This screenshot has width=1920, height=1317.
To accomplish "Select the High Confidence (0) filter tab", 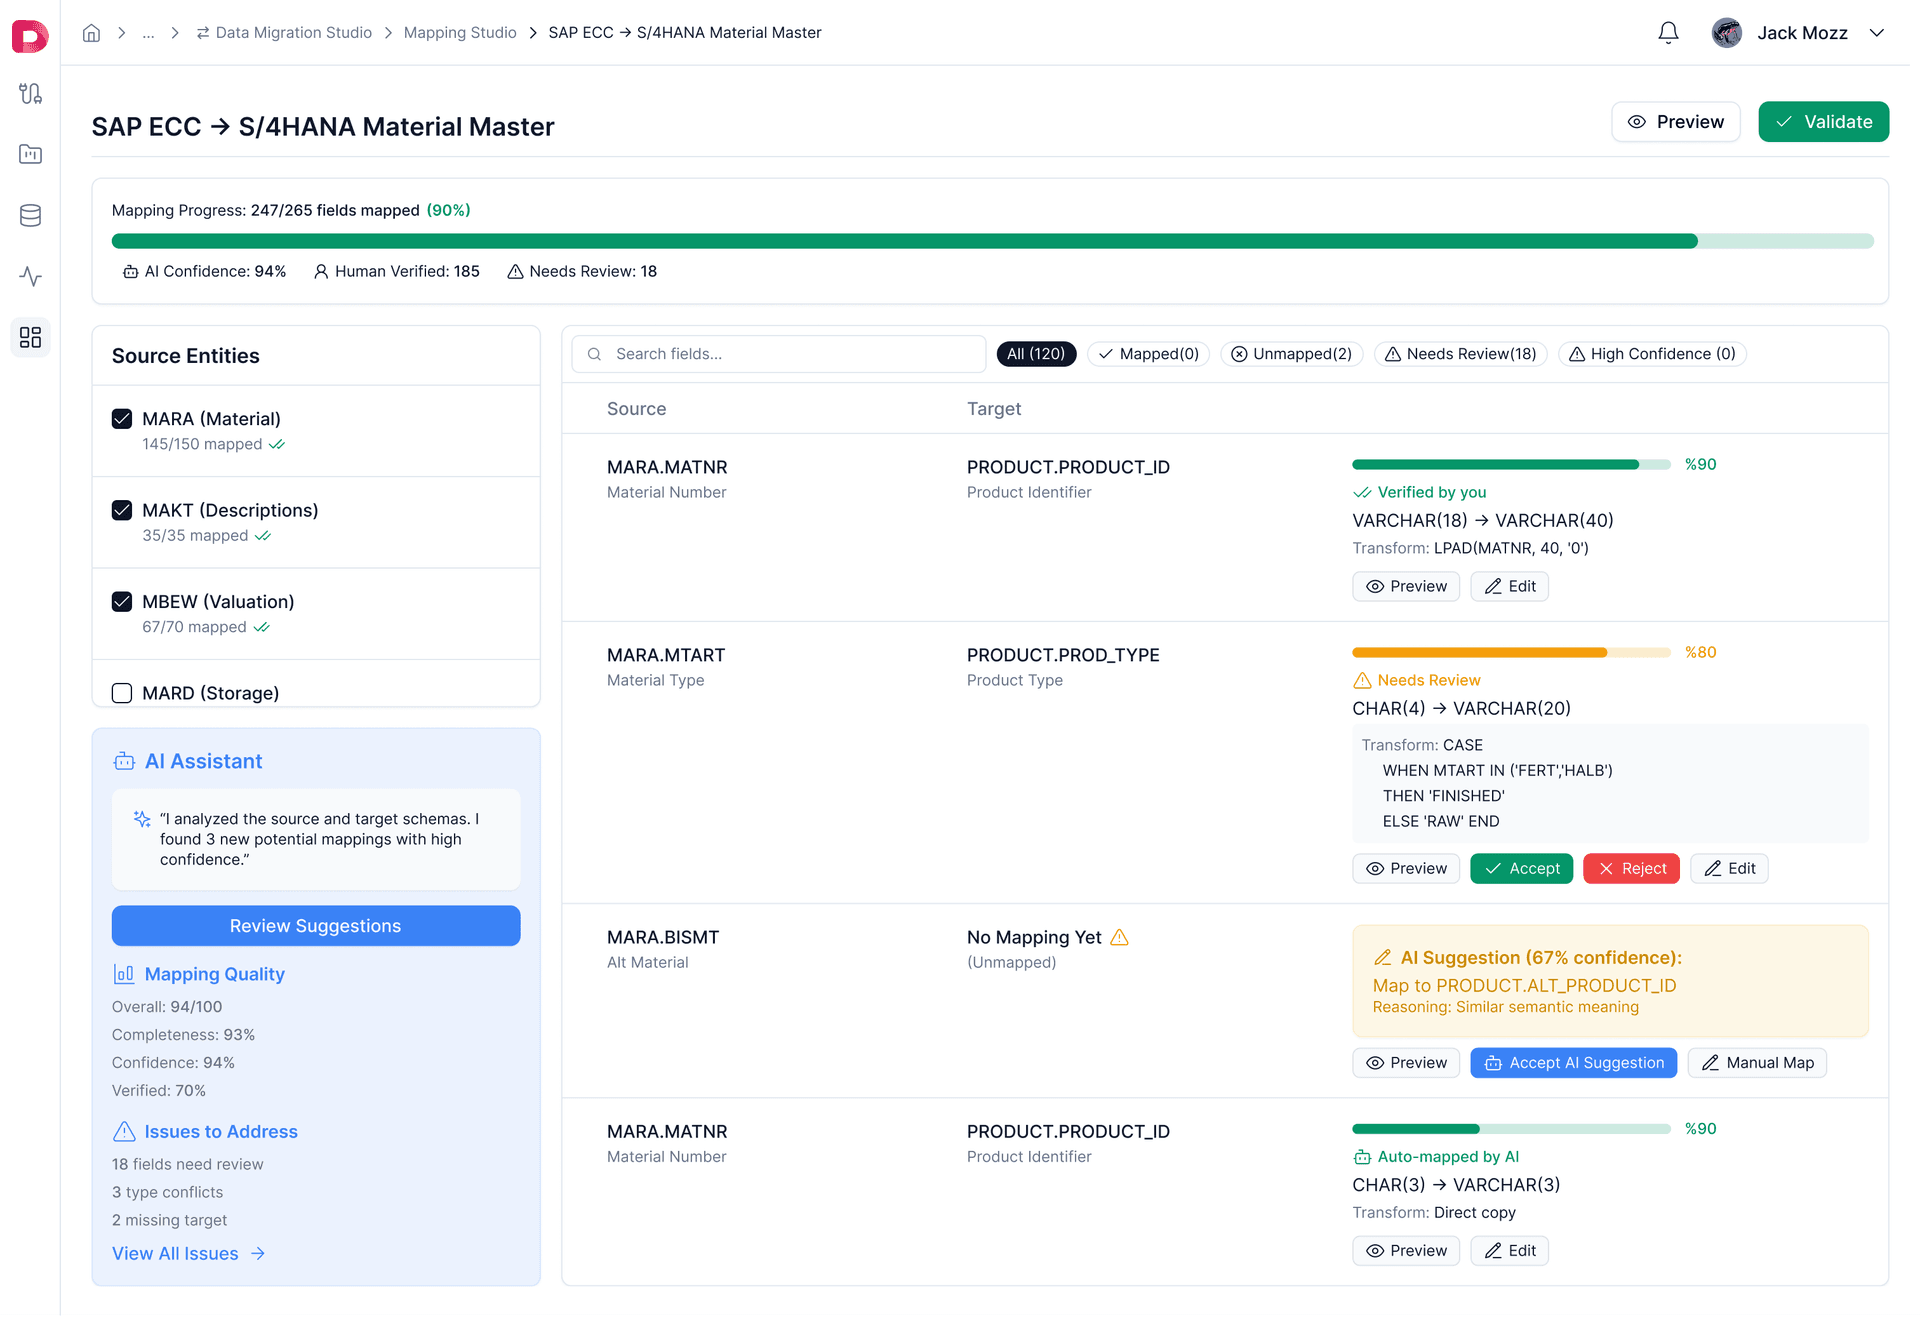I will coord(1652,354).
